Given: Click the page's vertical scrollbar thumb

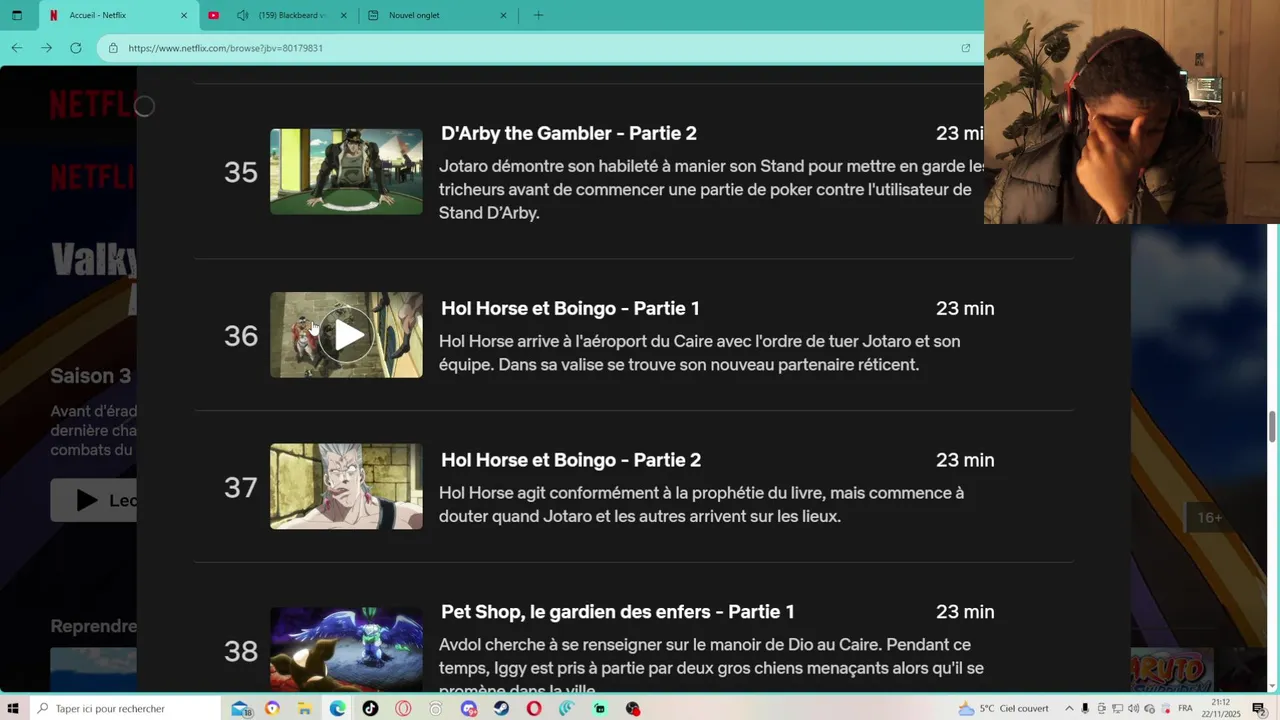Looking at the screenshot, I should (x=1273, y=426).
